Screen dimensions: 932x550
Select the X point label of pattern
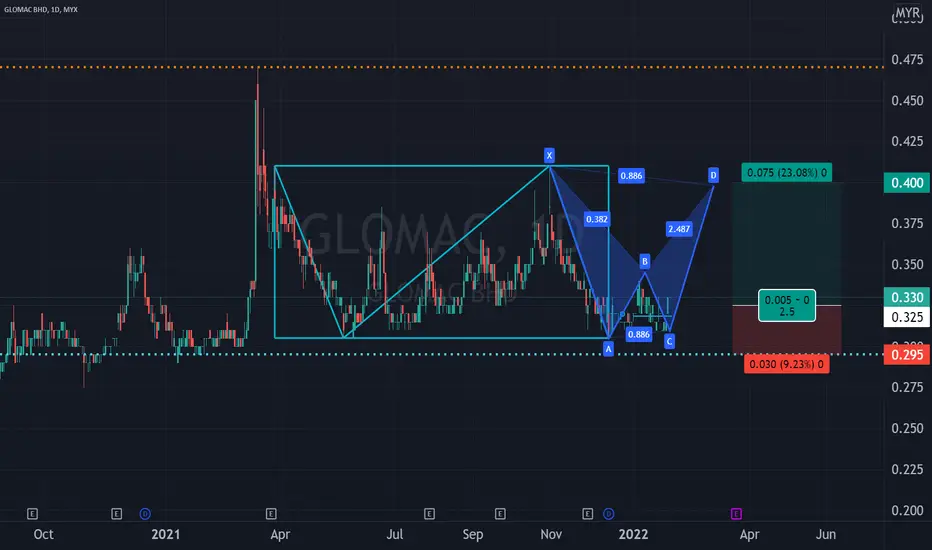(549, 156)
